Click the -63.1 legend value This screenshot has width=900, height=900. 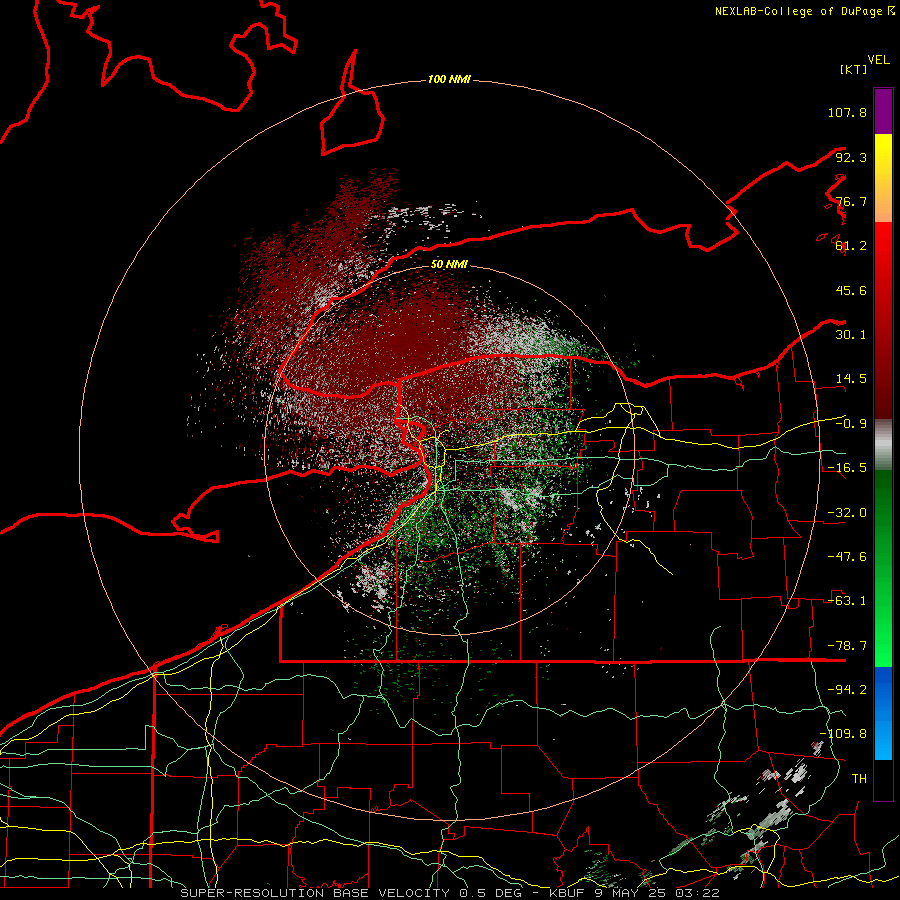point(847,601)
